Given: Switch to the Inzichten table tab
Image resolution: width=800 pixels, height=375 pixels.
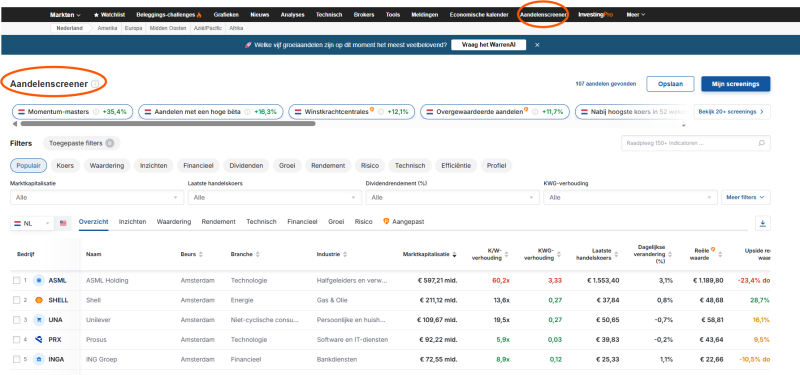Looking at the screenshot, I should 132,222.
